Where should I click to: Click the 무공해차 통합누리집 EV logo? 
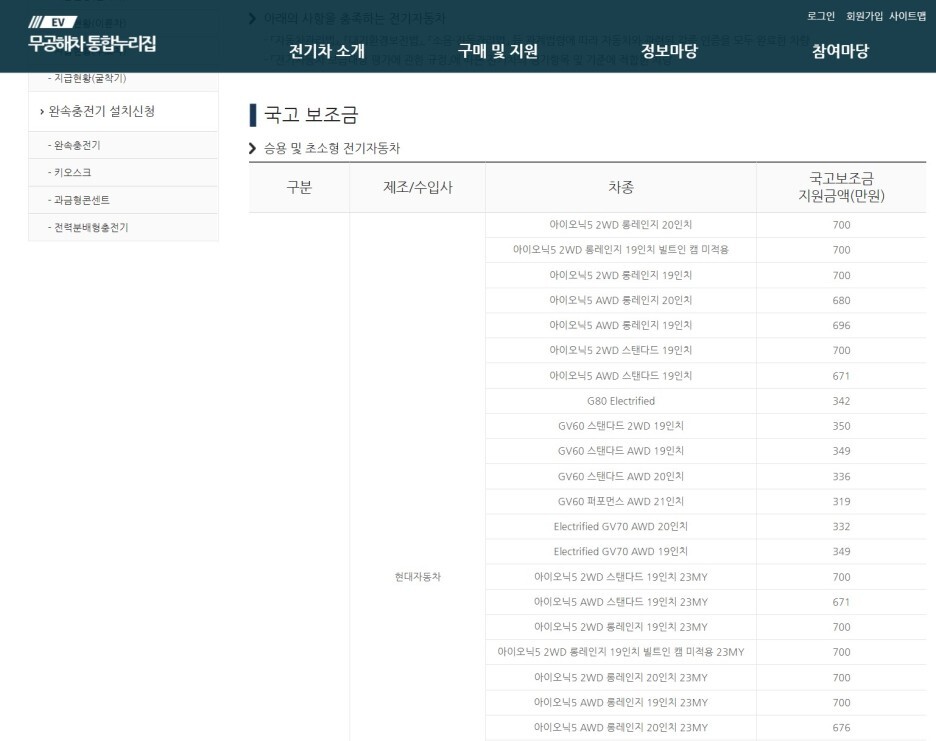point(93,35)
